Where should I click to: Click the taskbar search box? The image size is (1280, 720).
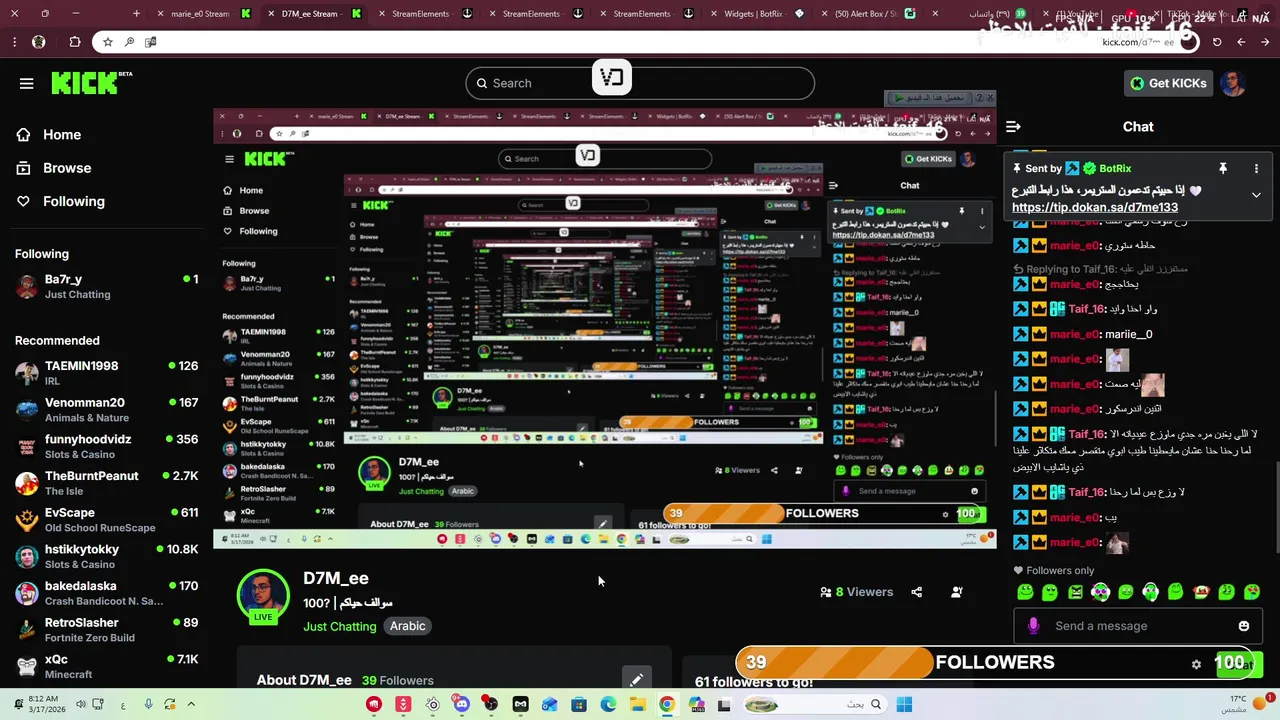point(813,704)
